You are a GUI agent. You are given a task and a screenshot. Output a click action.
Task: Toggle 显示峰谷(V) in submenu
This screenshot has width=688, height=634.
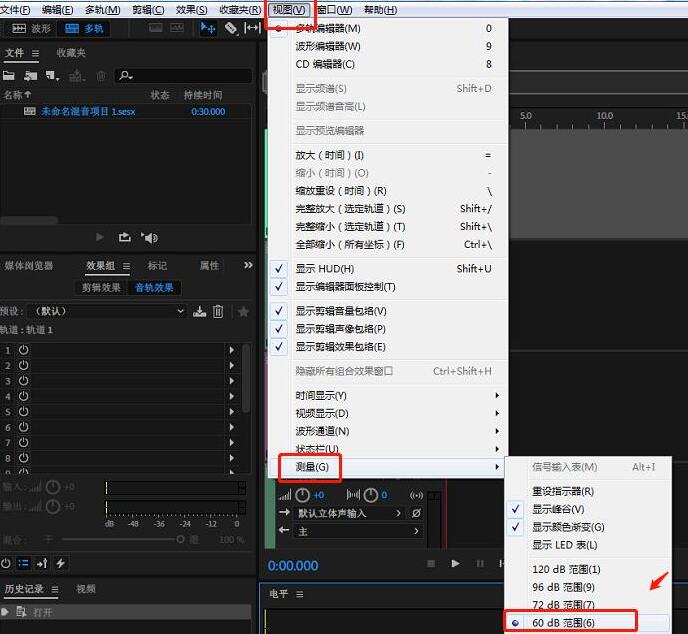[x=588, y=509]
